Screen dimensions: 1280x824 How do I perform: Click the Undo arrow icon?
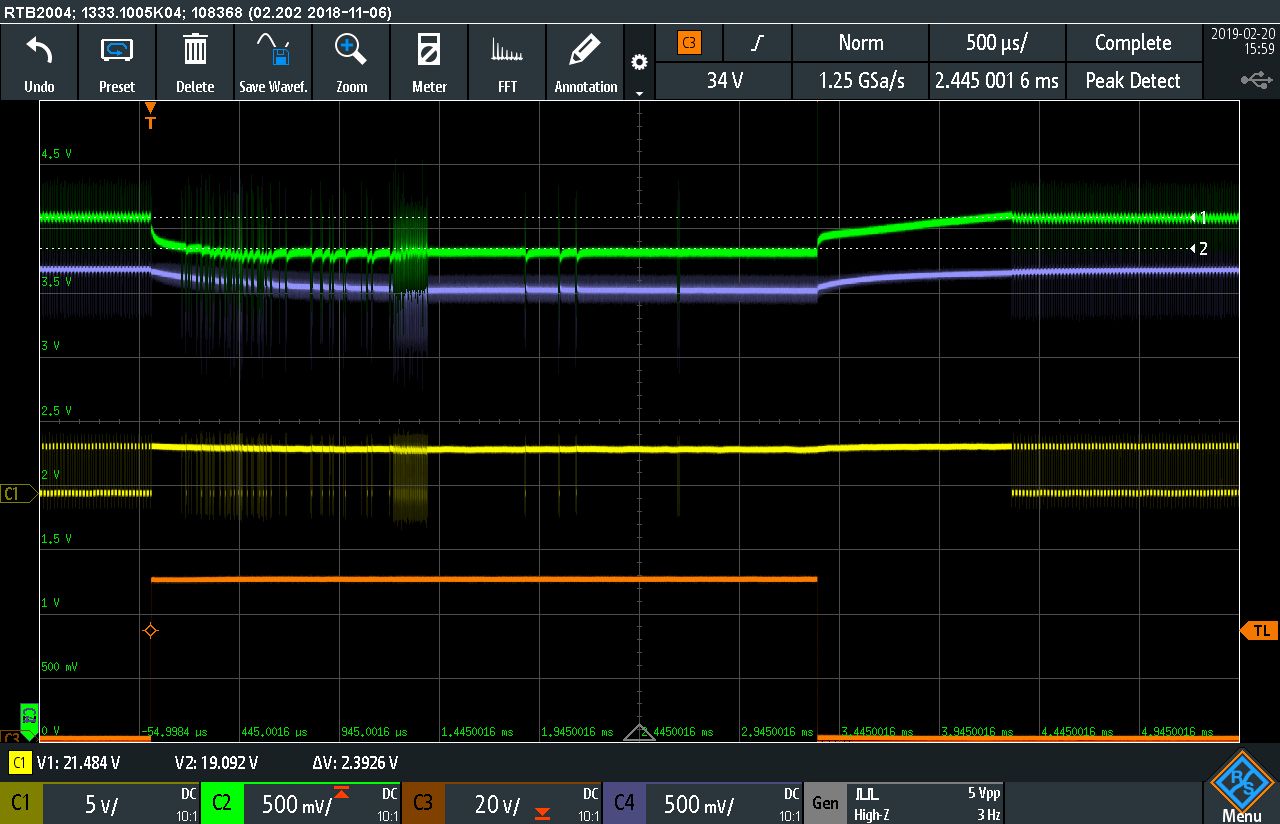pos(39,48)
